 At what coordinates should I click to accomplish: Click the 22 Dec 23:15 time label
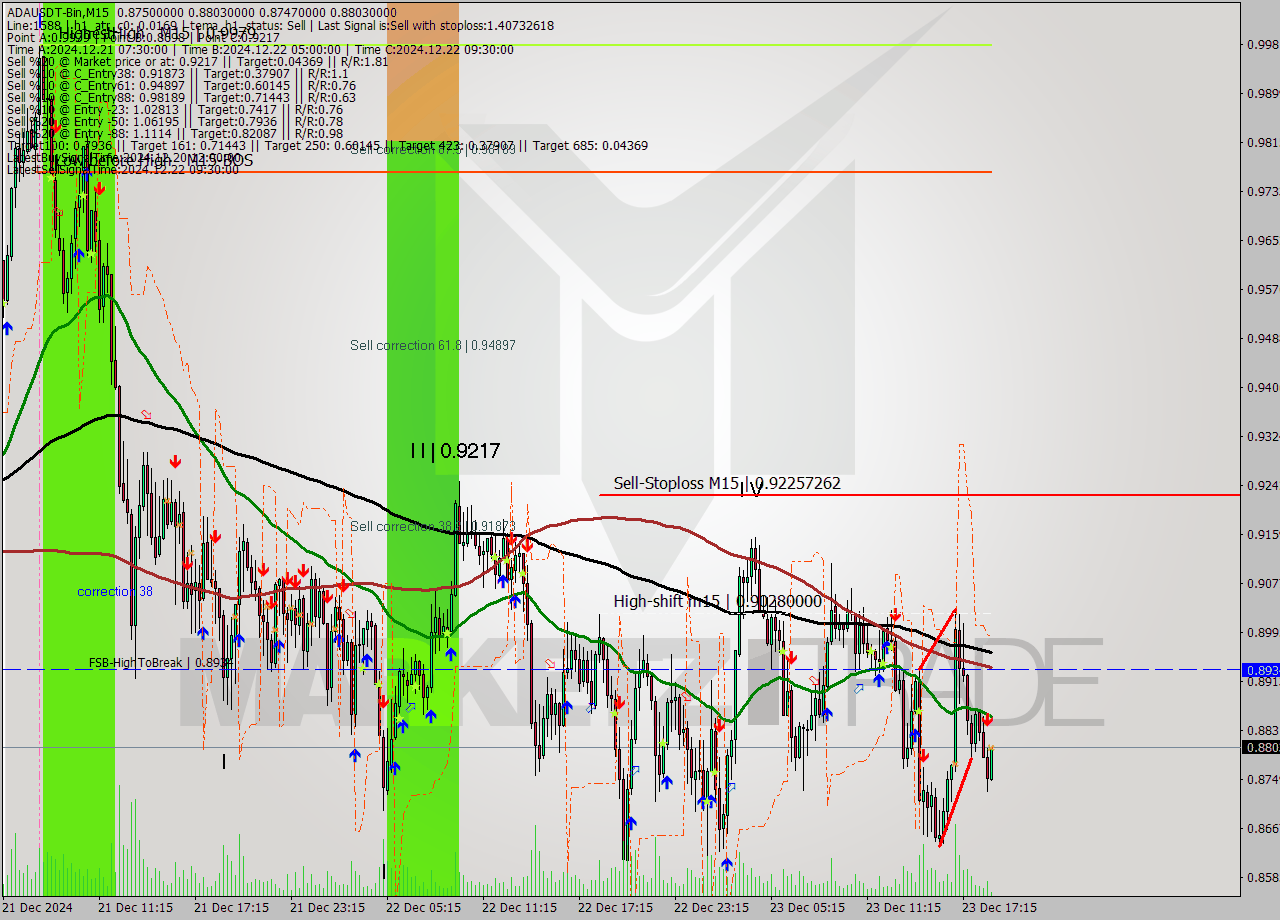click(x=711, y=908)
